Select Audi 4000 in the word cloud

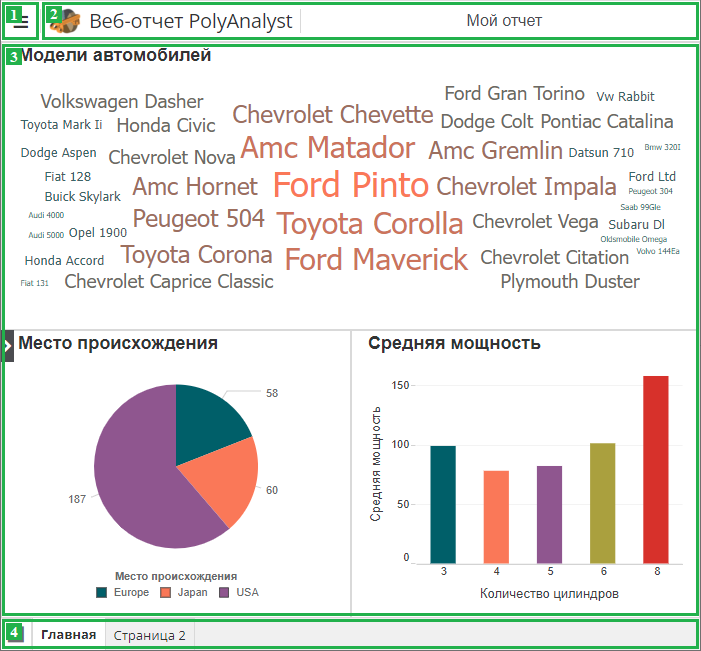click(x=46, y=215)
